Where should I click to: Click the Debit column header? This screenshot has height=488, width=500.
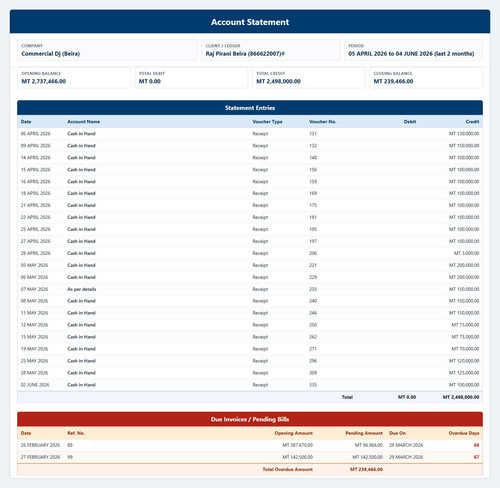coord(410,122)
